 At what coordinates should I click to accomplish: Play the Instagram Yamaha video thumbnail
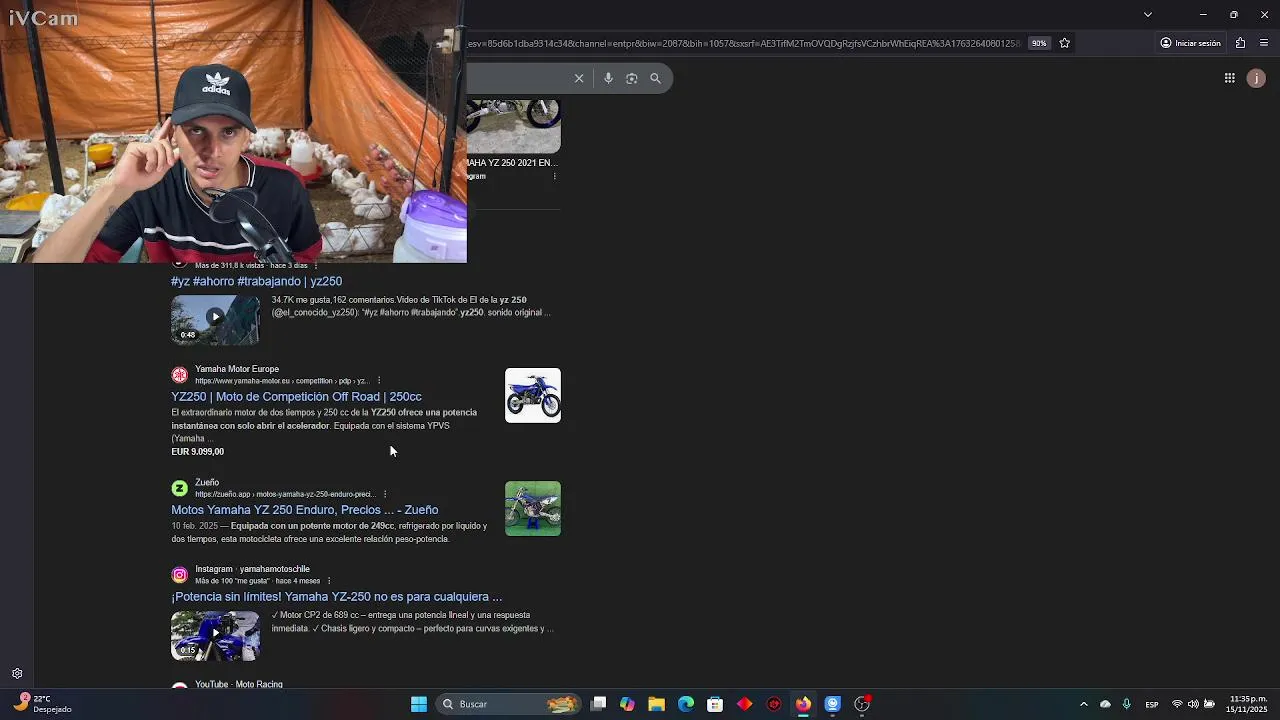click(215, 635)
